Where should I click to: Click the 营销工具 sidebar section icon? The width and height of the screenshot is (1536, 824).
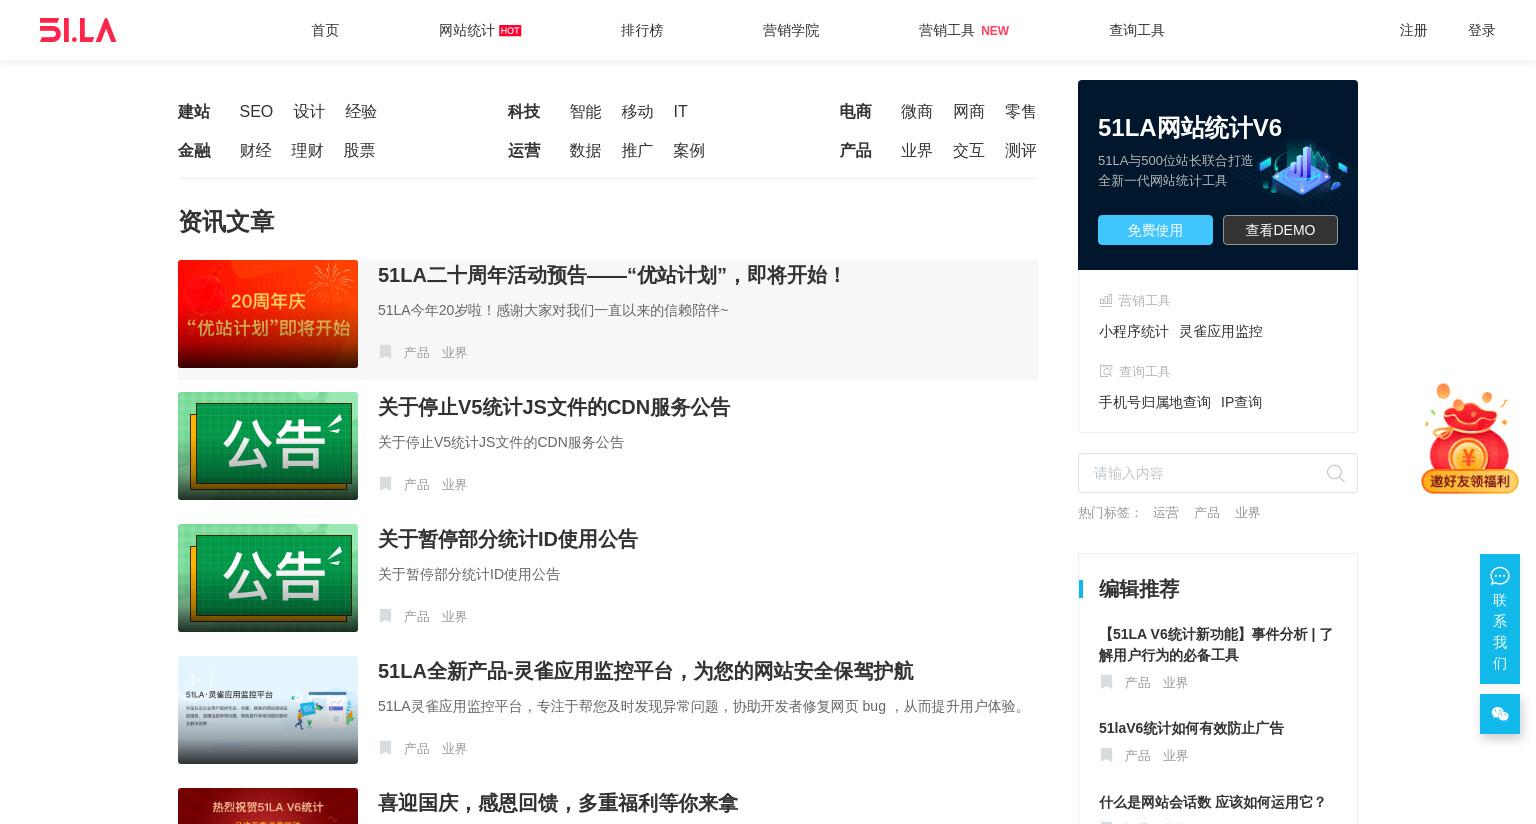1106,300
